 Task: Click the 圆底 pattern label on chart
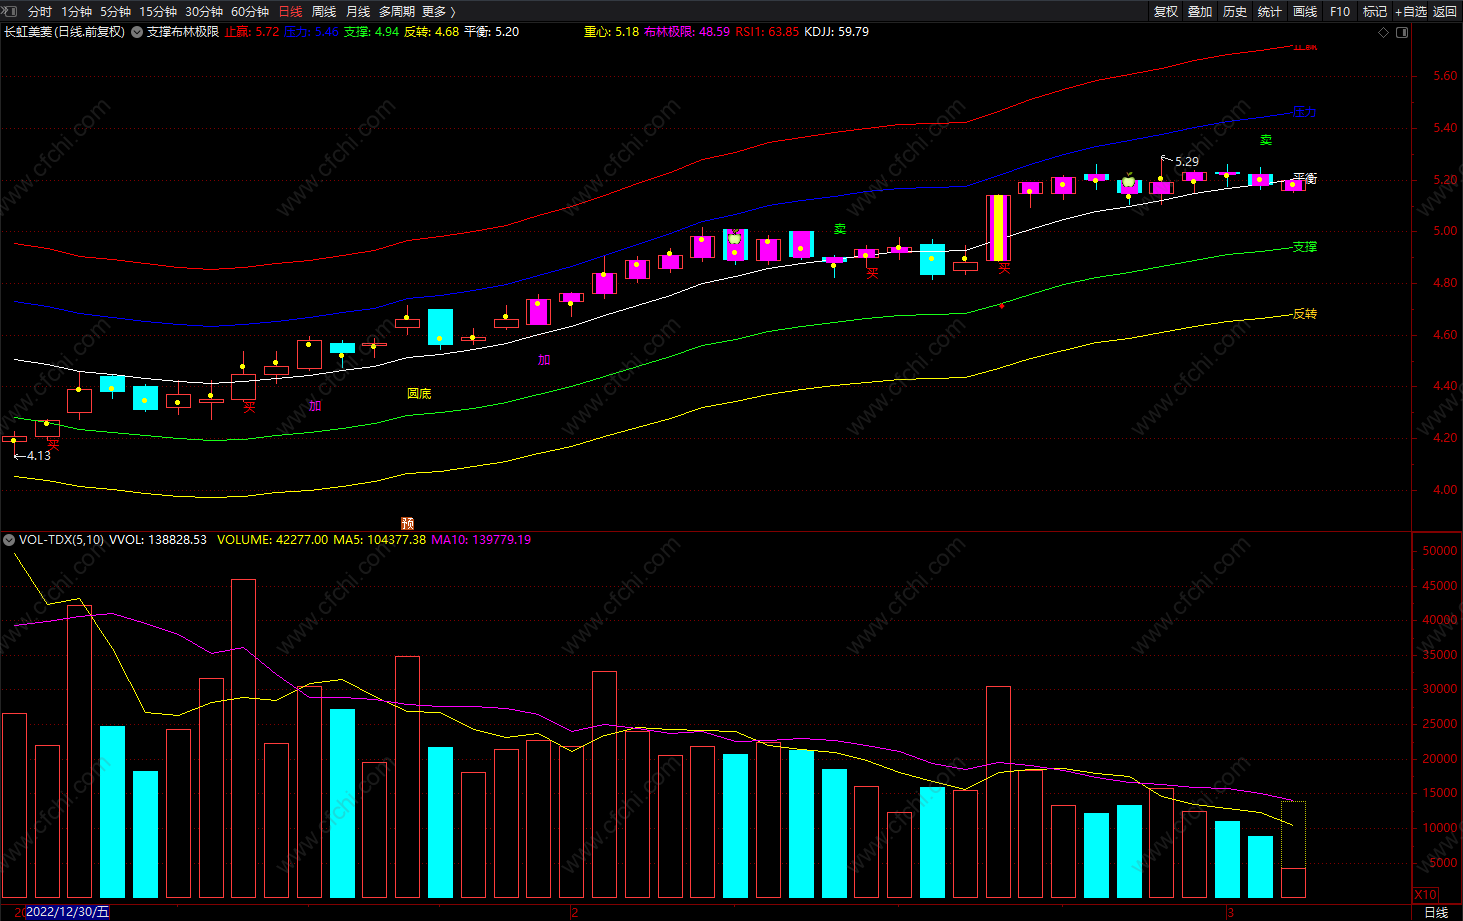(419, 394)
